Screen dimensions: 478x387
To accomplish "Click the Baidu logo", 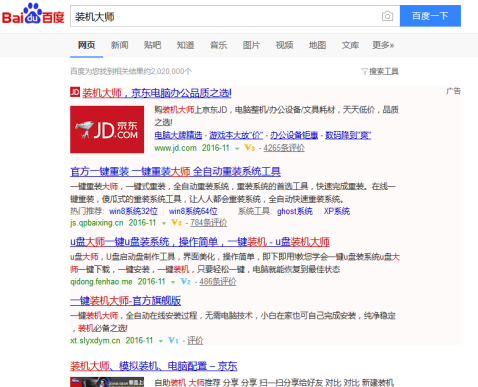I will pyautogui.click(x=33, y=14).
